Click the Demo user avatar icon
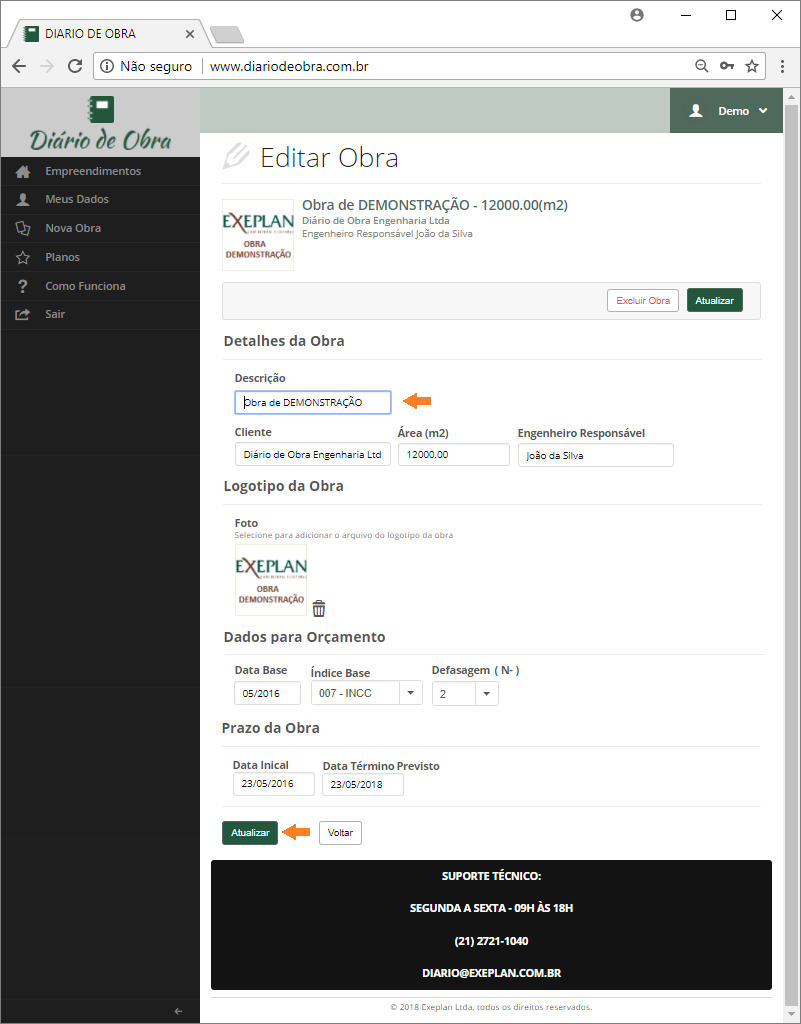Image resolution: width=801 pixels, height=1024 pixels. pyautogui.click(x=696, y=110)
